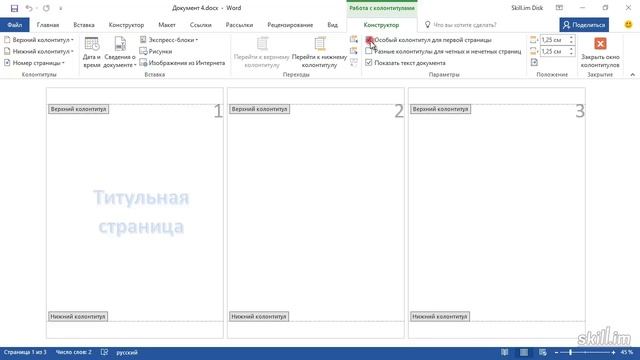Click the zoom in plus button
The height and width of the screenshot is (360, 640).
coord(613,352)
